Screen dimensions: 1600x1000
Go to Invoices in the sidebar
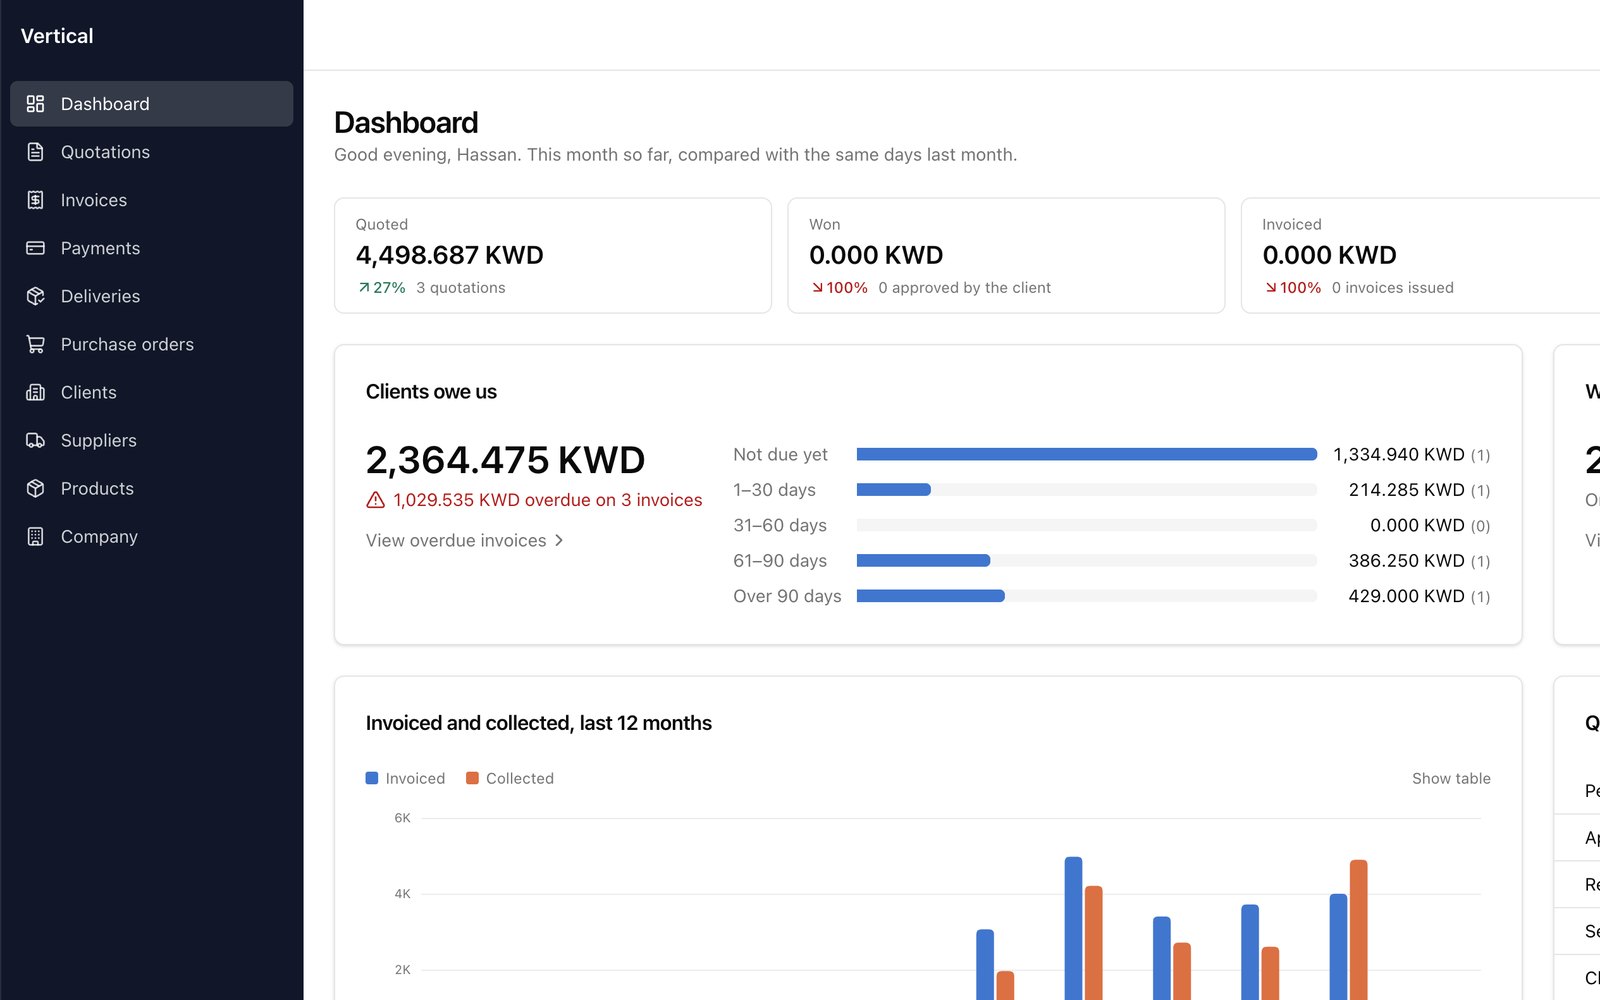point(151,200)
